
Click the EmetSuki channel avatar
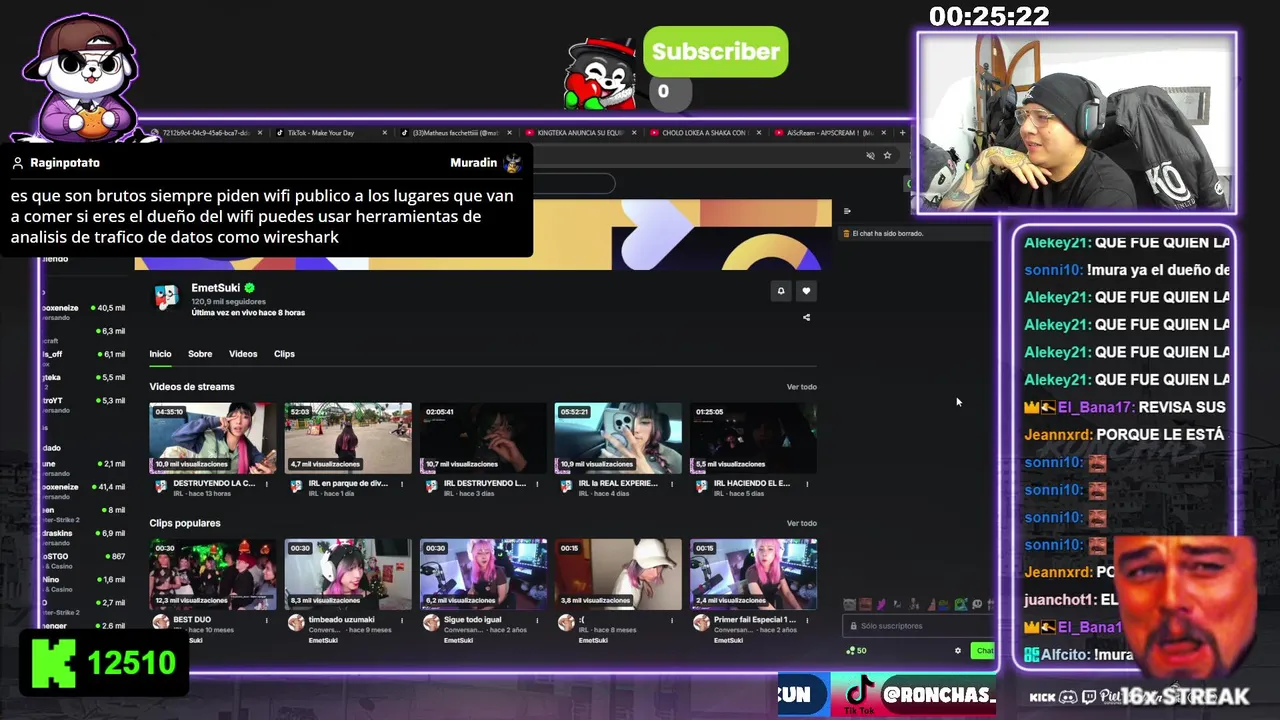(166, 296)
